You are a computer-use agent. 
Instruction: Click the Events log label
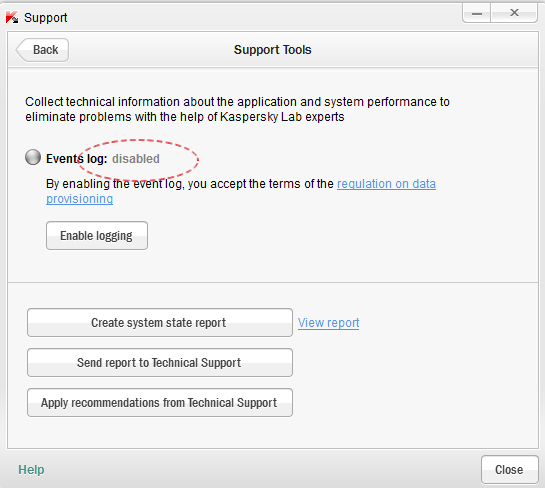[x=76, y=159]
